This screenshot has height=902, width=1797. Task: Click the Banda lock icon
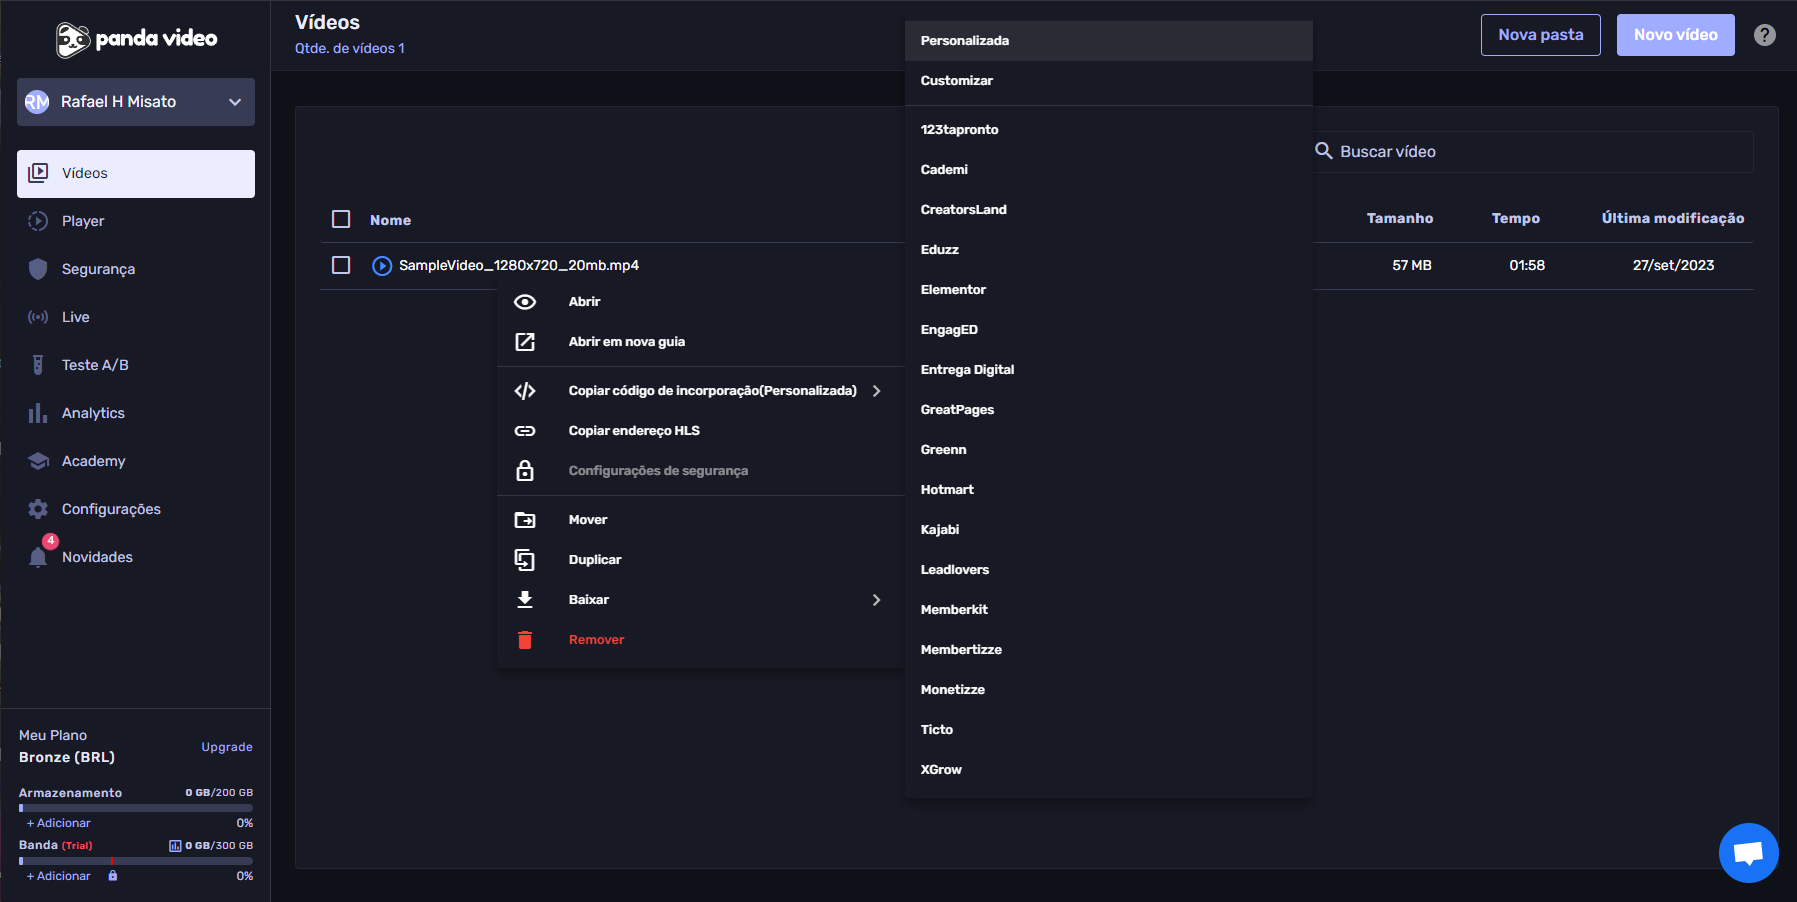point(113,876)
